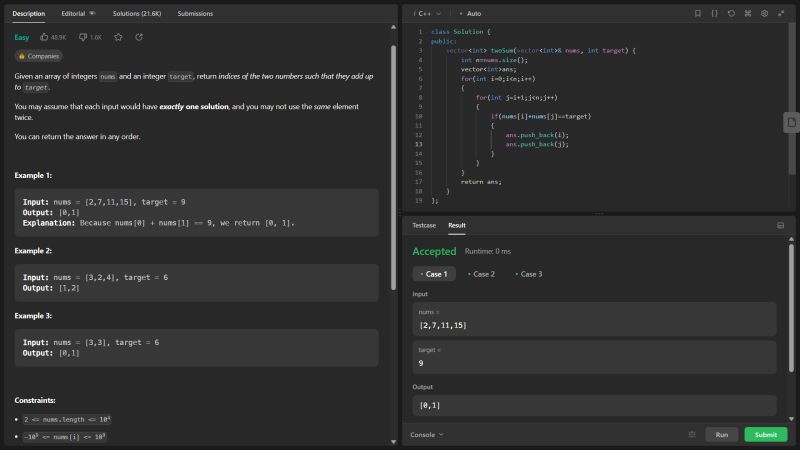Click the debugger icon beside Run

click(691, 434)
